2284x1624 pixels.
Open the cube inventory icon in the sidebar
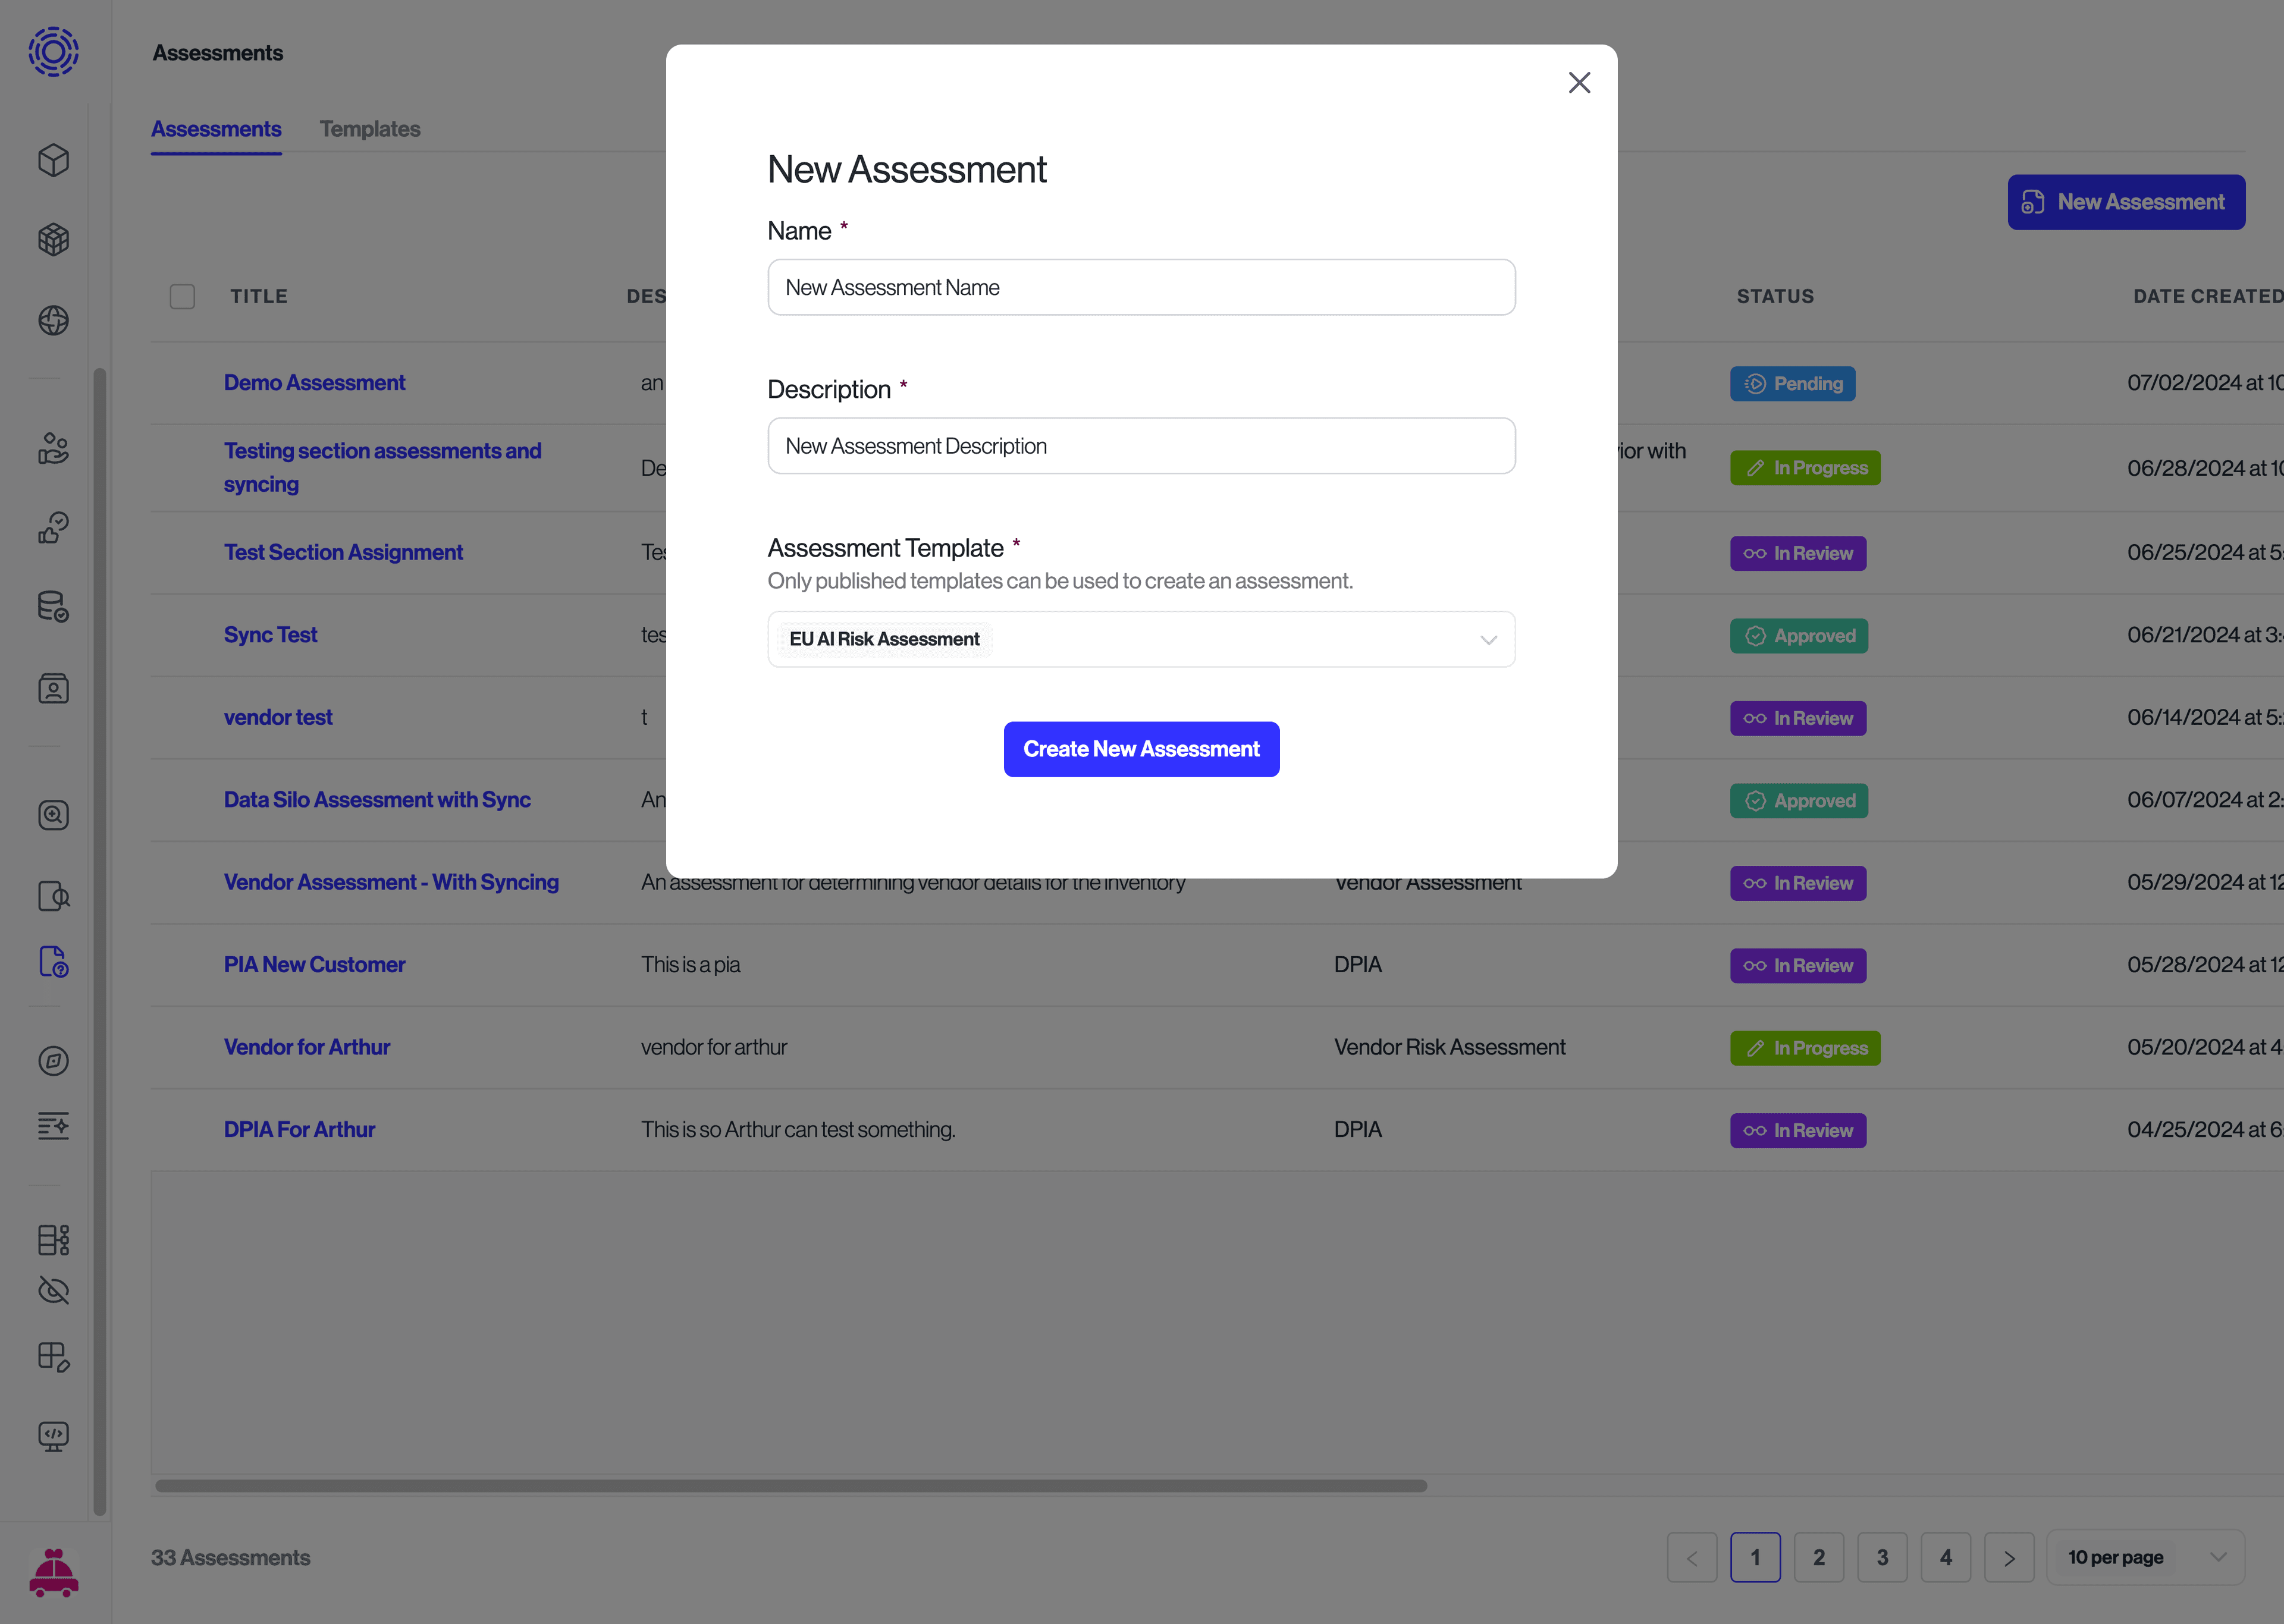[x=53, y=160]
